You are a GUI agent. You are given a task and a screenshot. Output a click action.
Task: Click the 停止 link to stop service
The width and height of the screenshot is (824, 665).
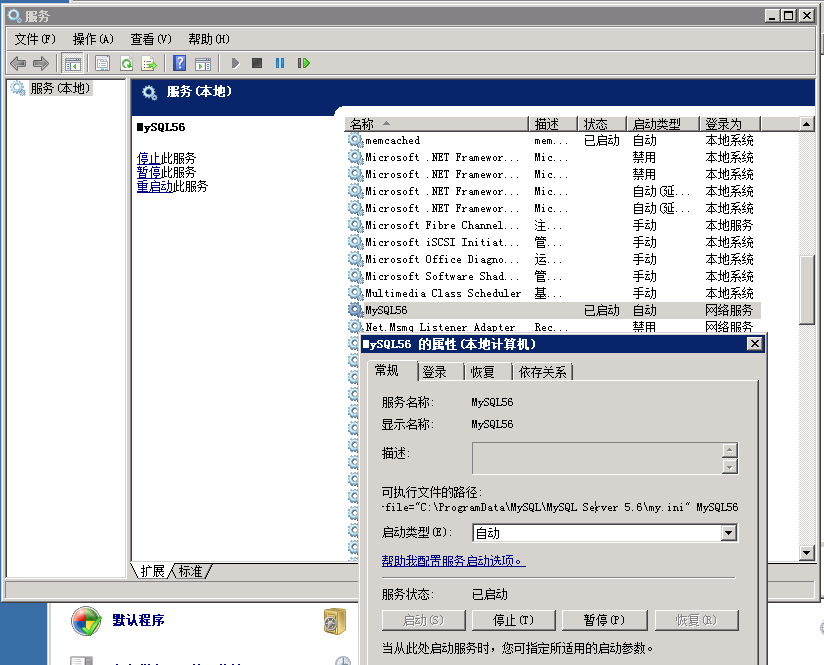pyautogui.click(x=149, y=158)
